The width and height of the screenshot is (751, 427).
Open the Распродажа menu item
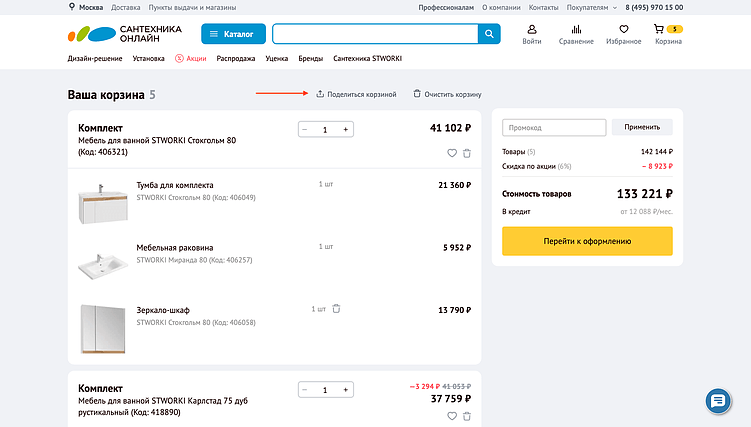tap(235, 59)
